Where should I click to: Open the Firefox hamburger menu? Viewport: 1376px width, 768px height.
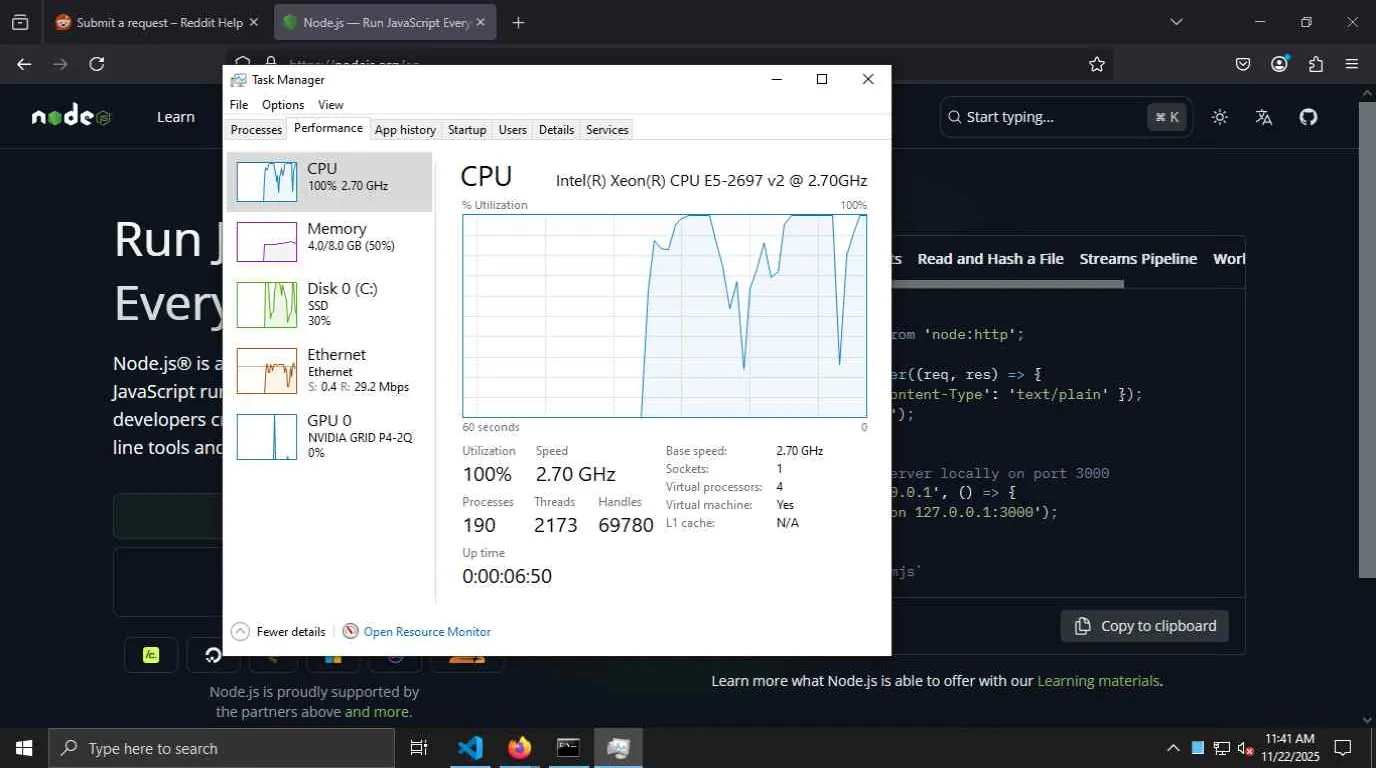(x=1352, y=64)
